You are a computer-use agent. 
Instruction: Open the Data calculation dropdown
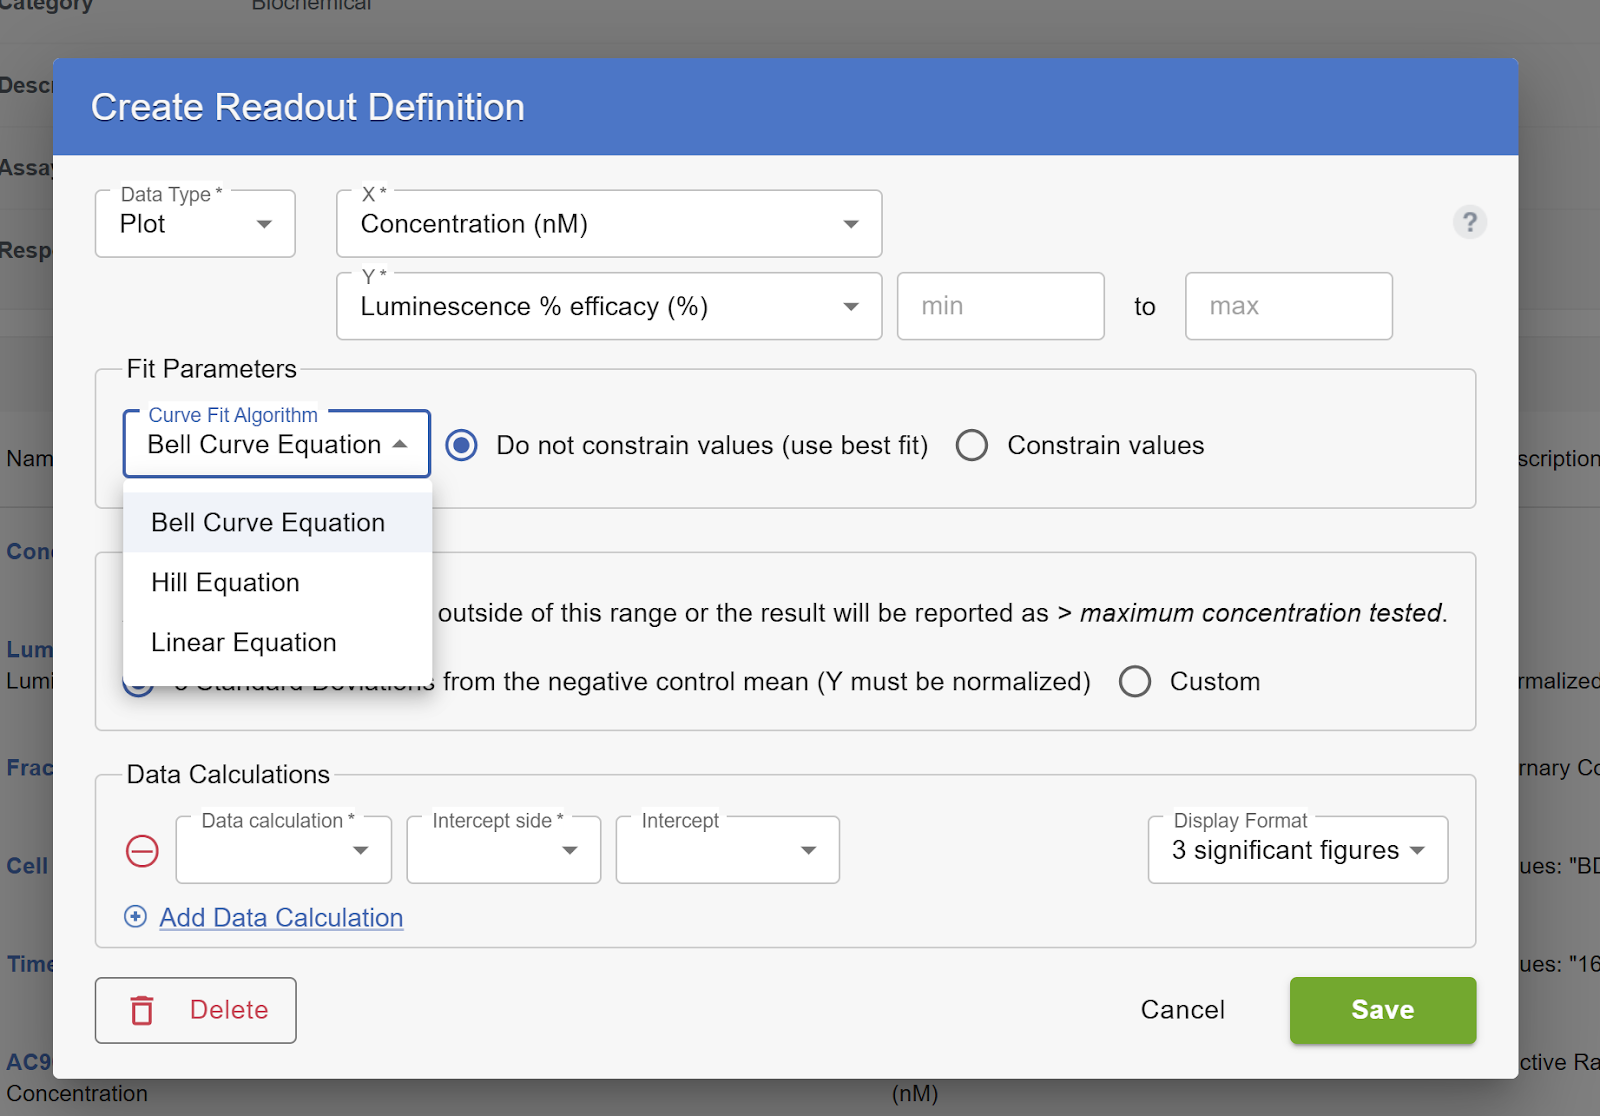pos(283,850)
